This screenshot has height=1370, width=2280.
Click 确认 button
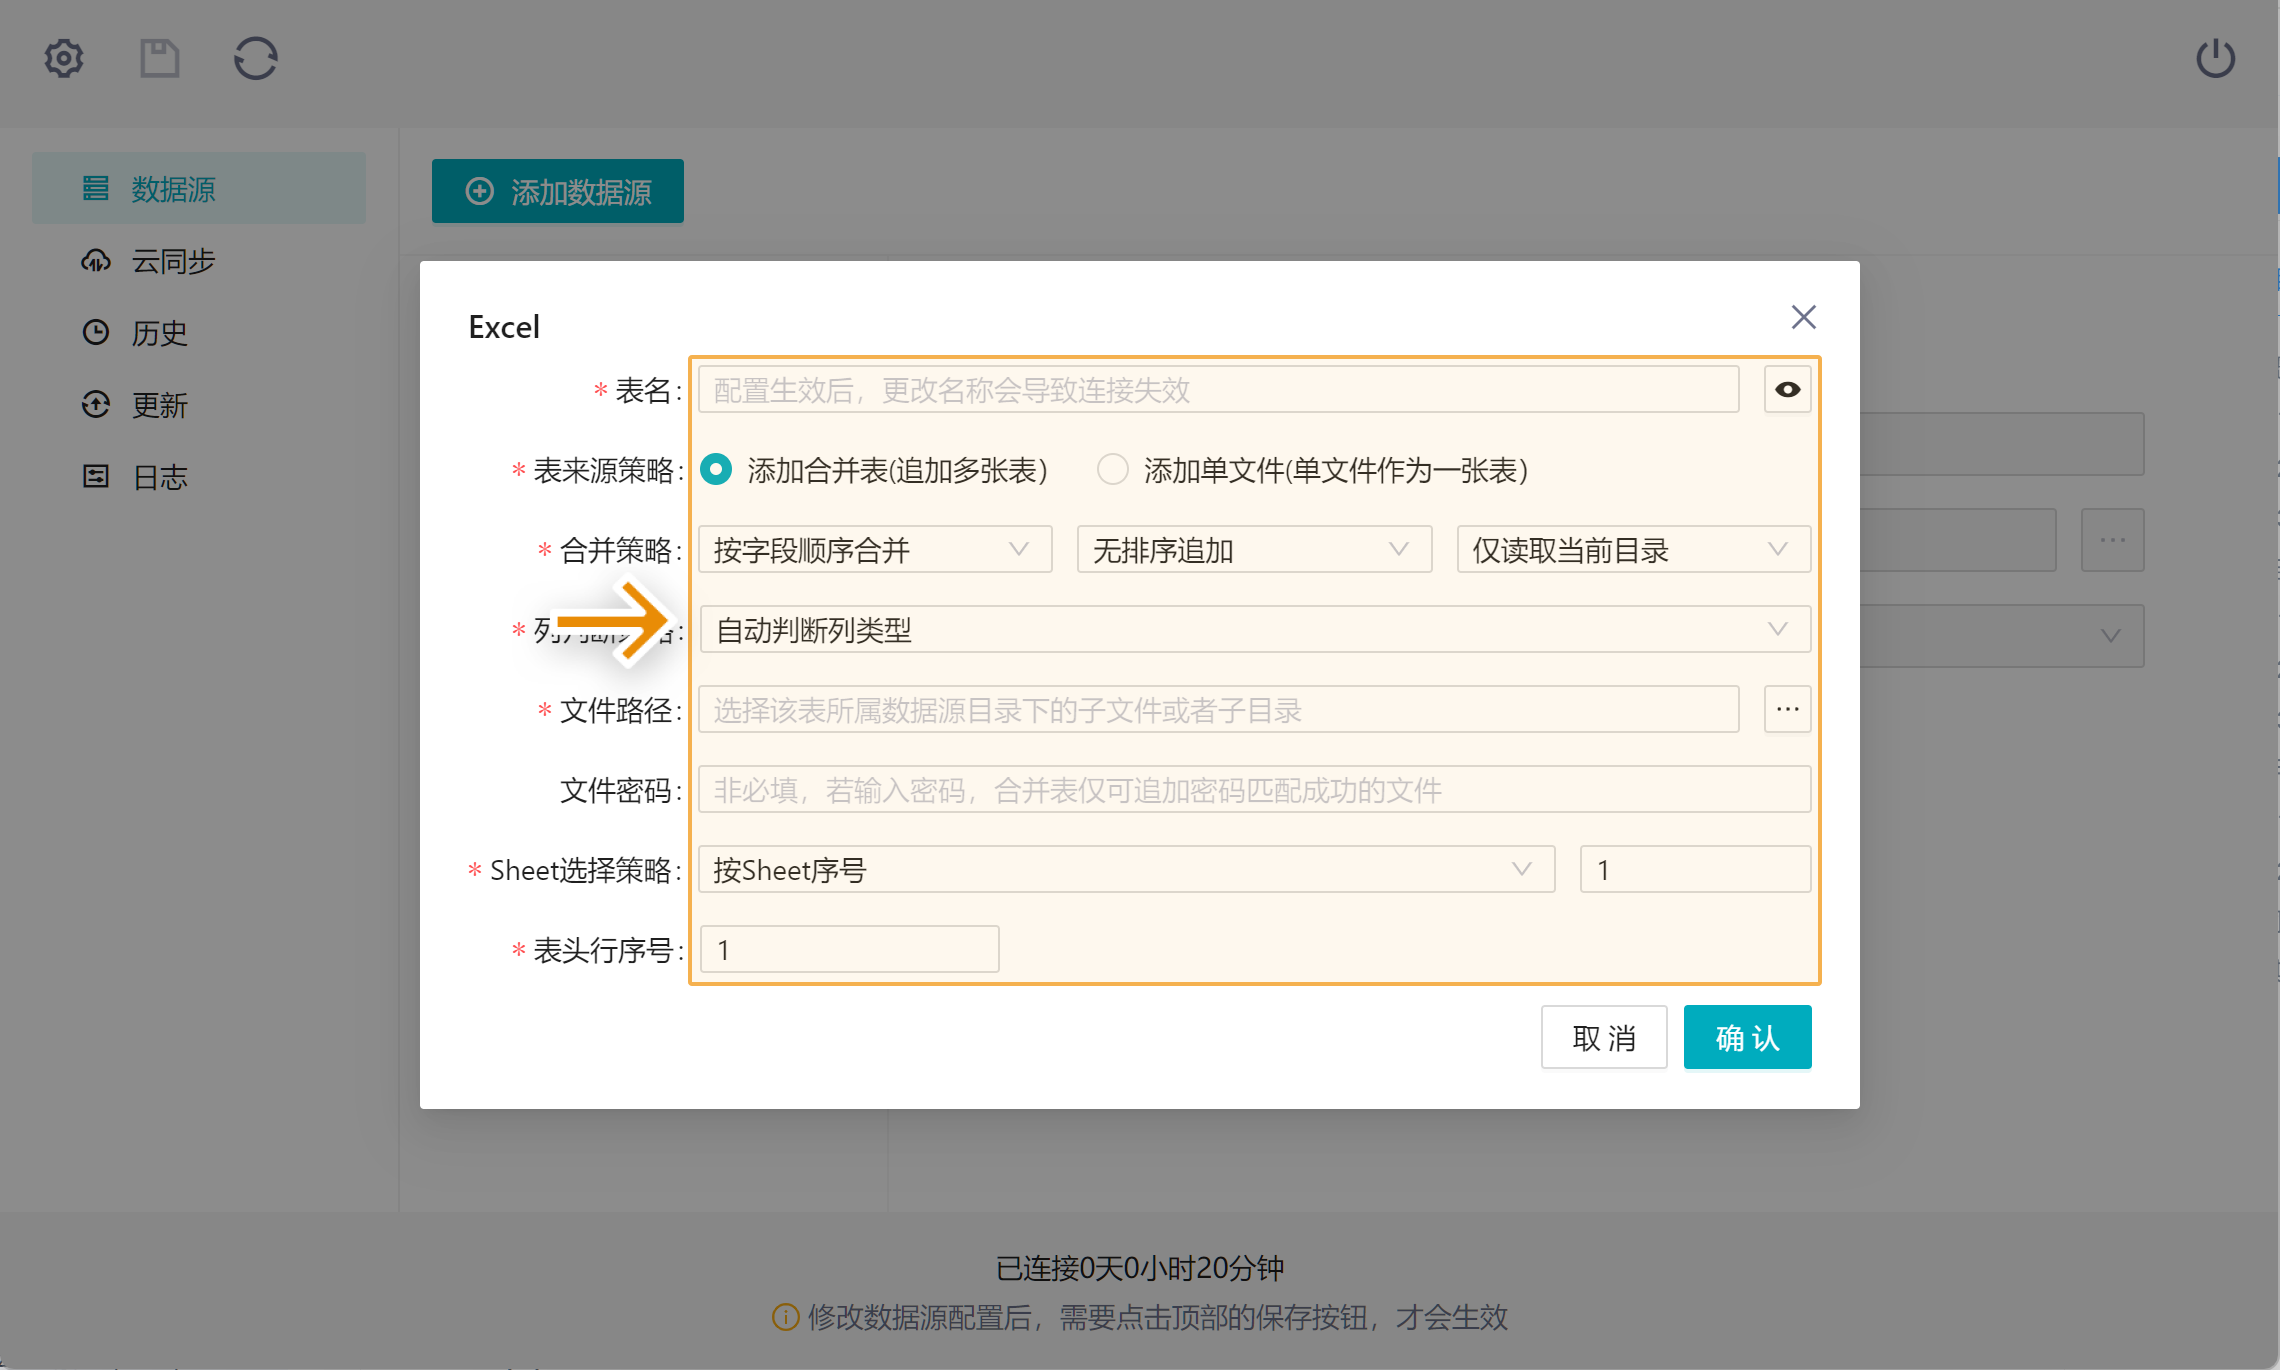coord(1747,1038)
